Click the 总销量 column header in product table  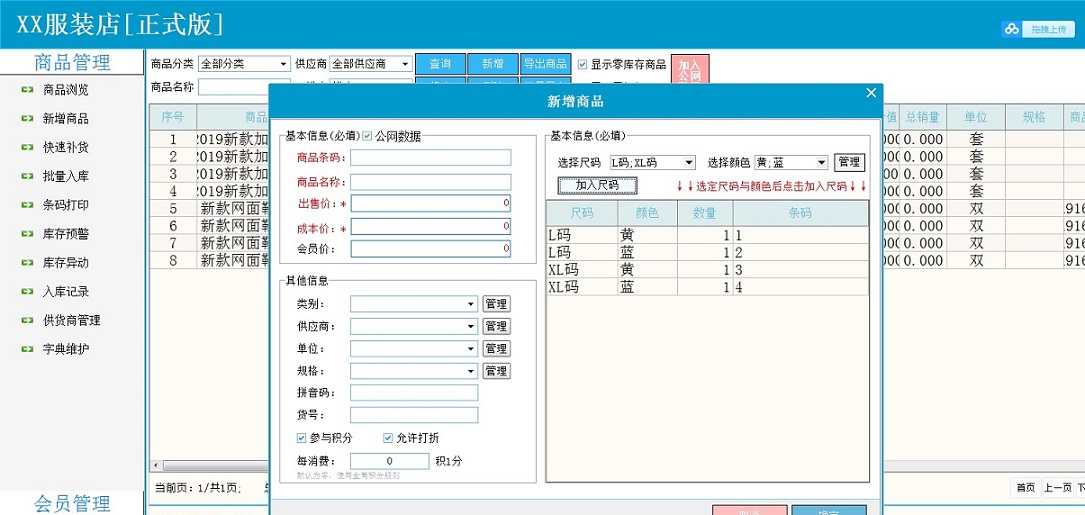[x=922, y=118]
